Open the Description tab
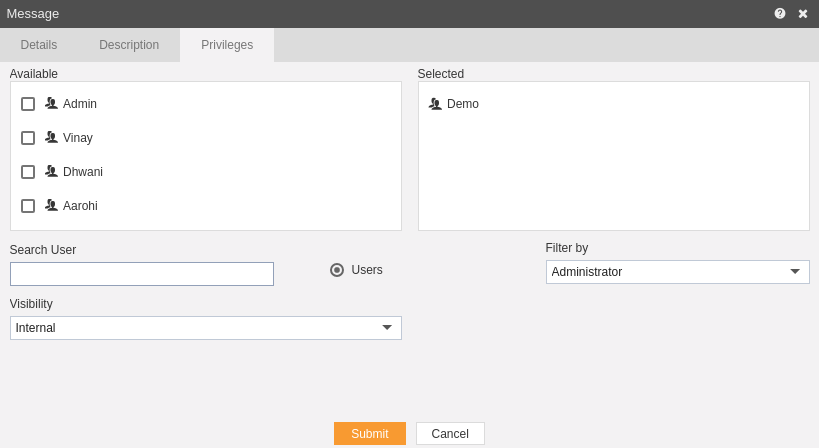This screenshot has width=819, height=448. pos(129,45)
